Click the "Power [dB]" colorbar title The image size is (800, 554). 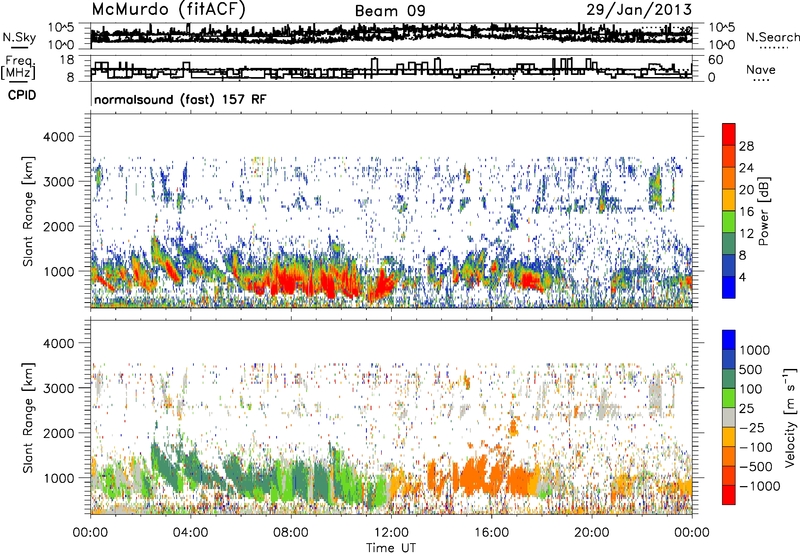[764, 211]
